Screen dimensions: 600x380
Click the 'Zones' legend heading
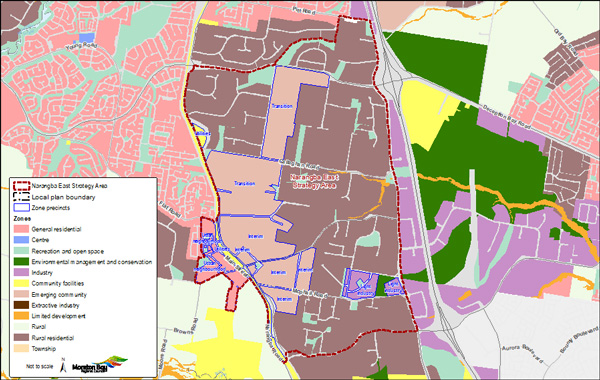[x=22, y=219]
